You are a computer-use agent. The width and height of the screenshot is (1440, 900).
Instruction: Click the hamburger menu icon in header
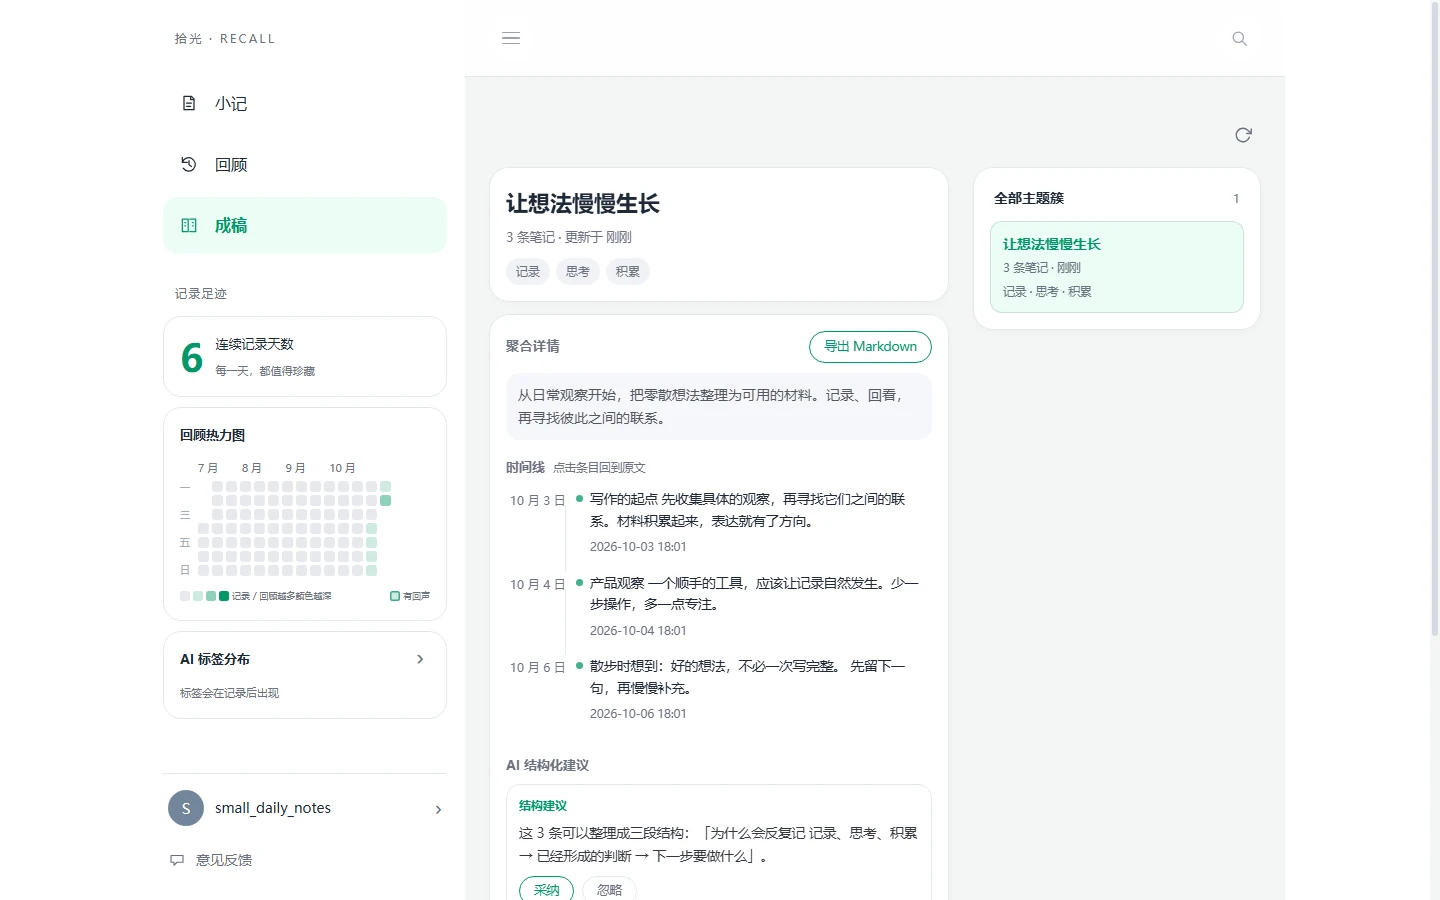(511, 38)
